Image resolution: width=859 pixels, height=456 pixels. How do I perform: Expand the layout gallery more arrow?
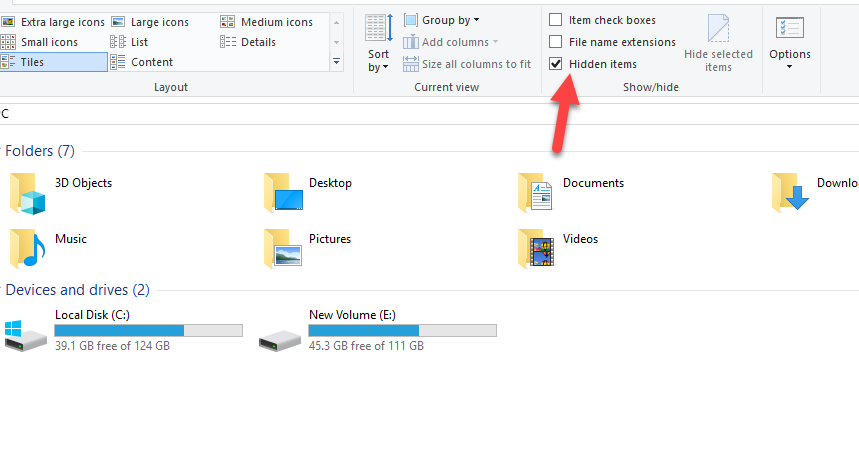click(x=337, y=62)
